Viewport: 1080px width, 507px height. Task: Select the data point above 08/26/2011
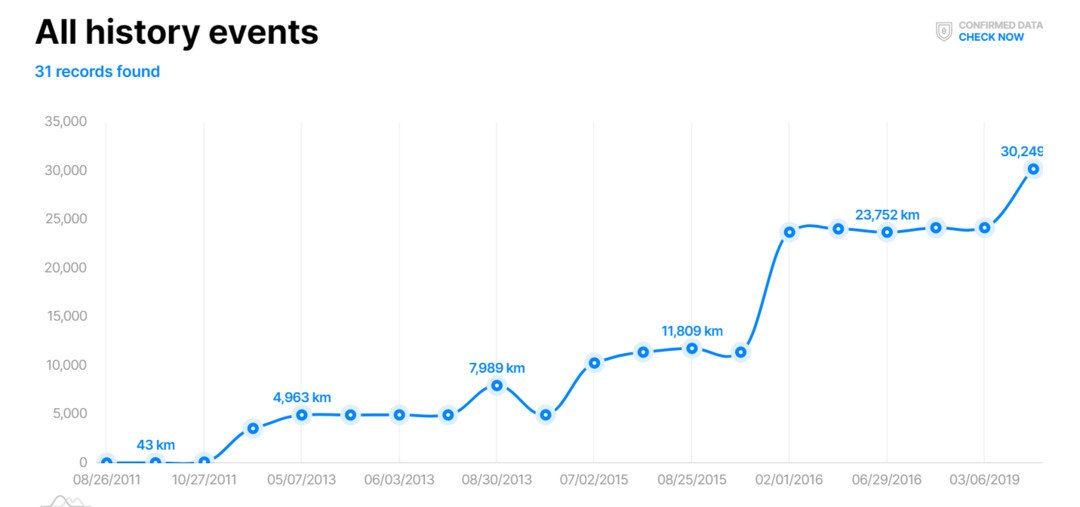[x=107, y=462]
